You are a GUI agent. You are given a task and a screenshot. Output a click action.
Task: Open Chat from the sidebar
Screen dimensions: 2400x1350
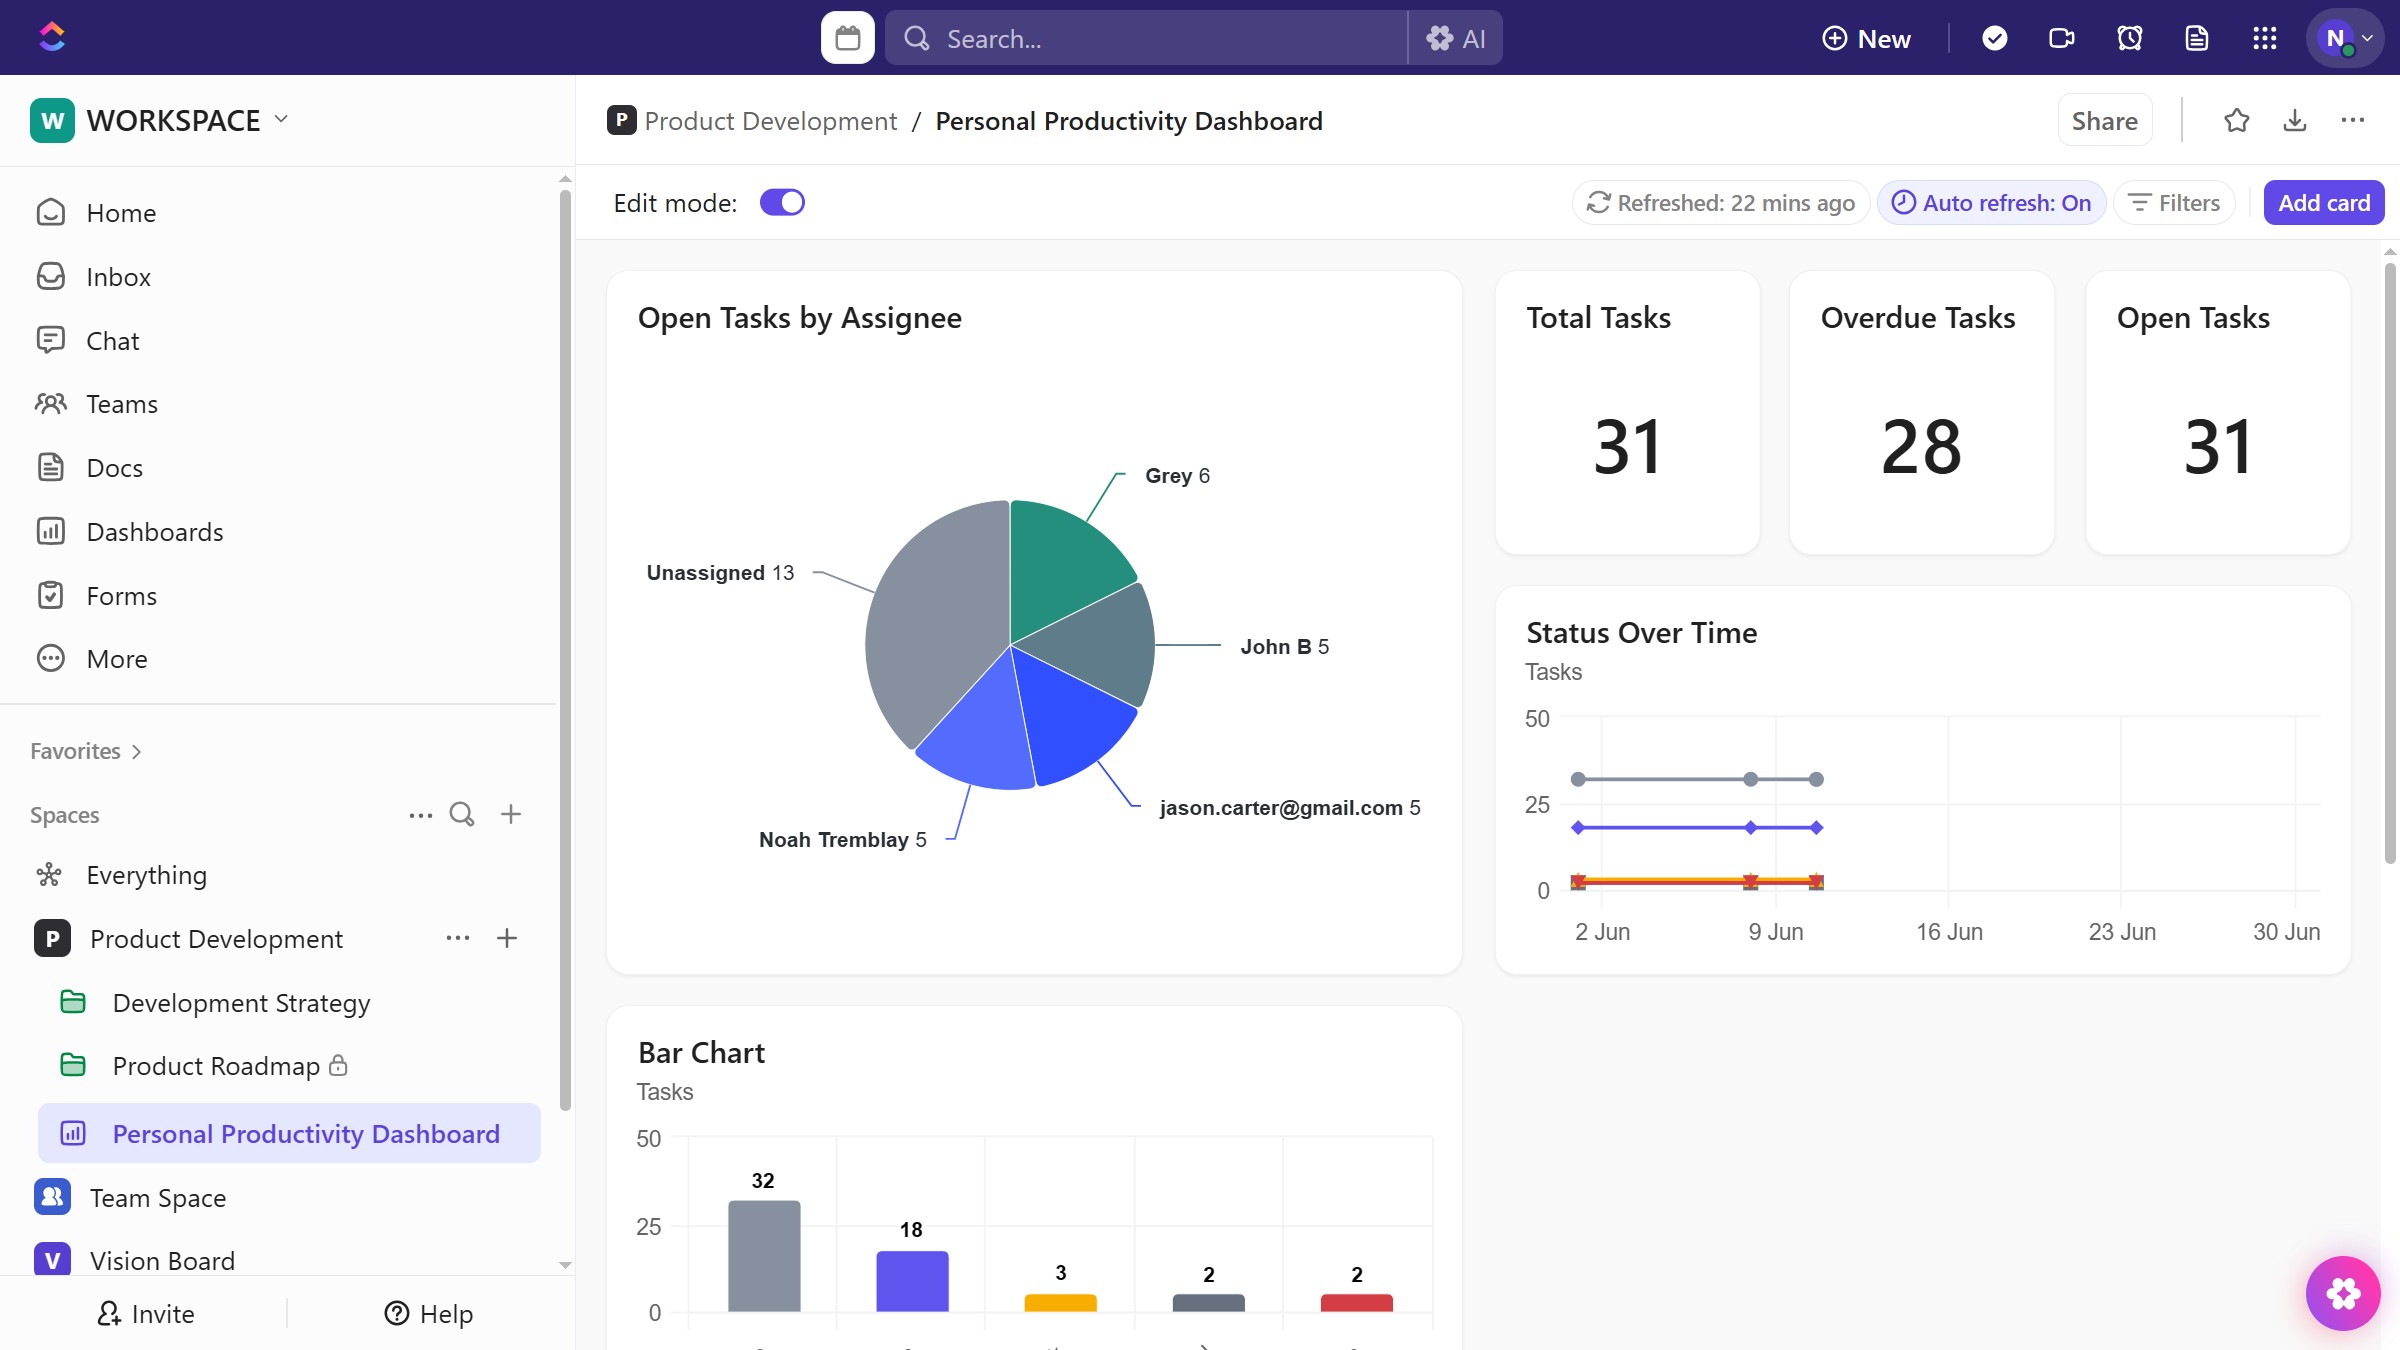pos(112,340)
